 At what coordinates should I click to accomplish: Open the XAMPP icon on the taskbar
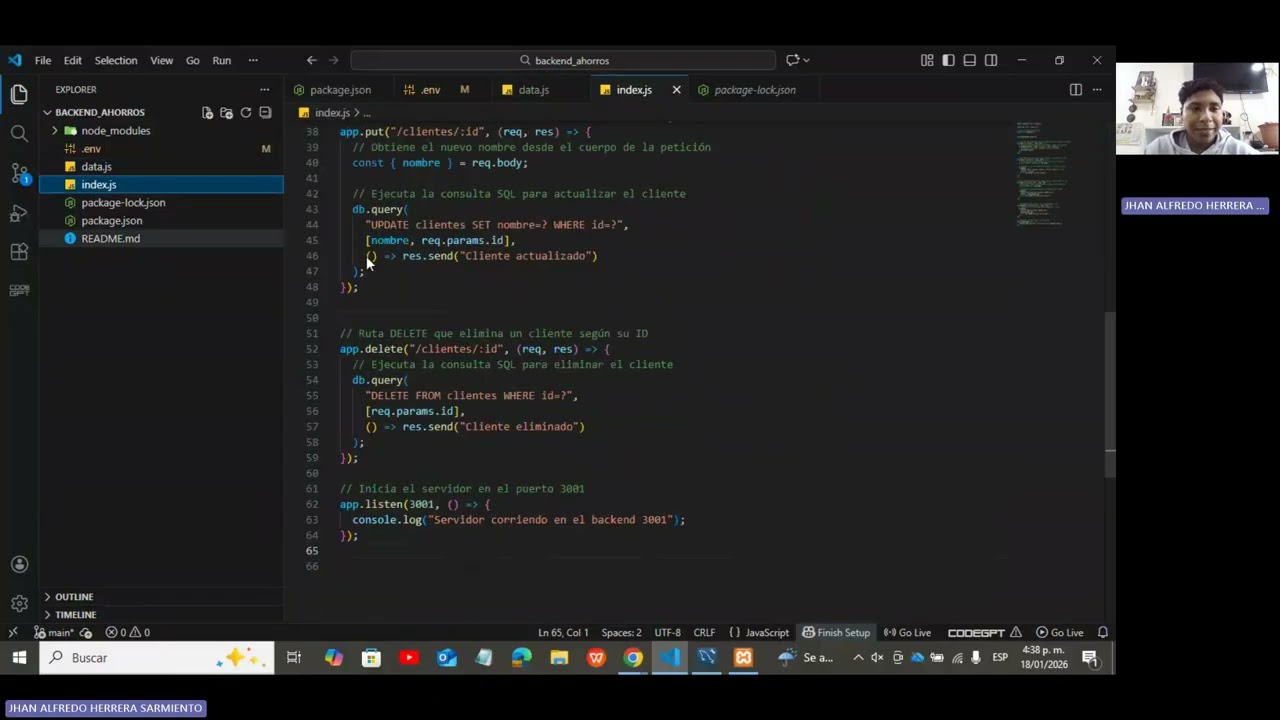tap(743, 658)
